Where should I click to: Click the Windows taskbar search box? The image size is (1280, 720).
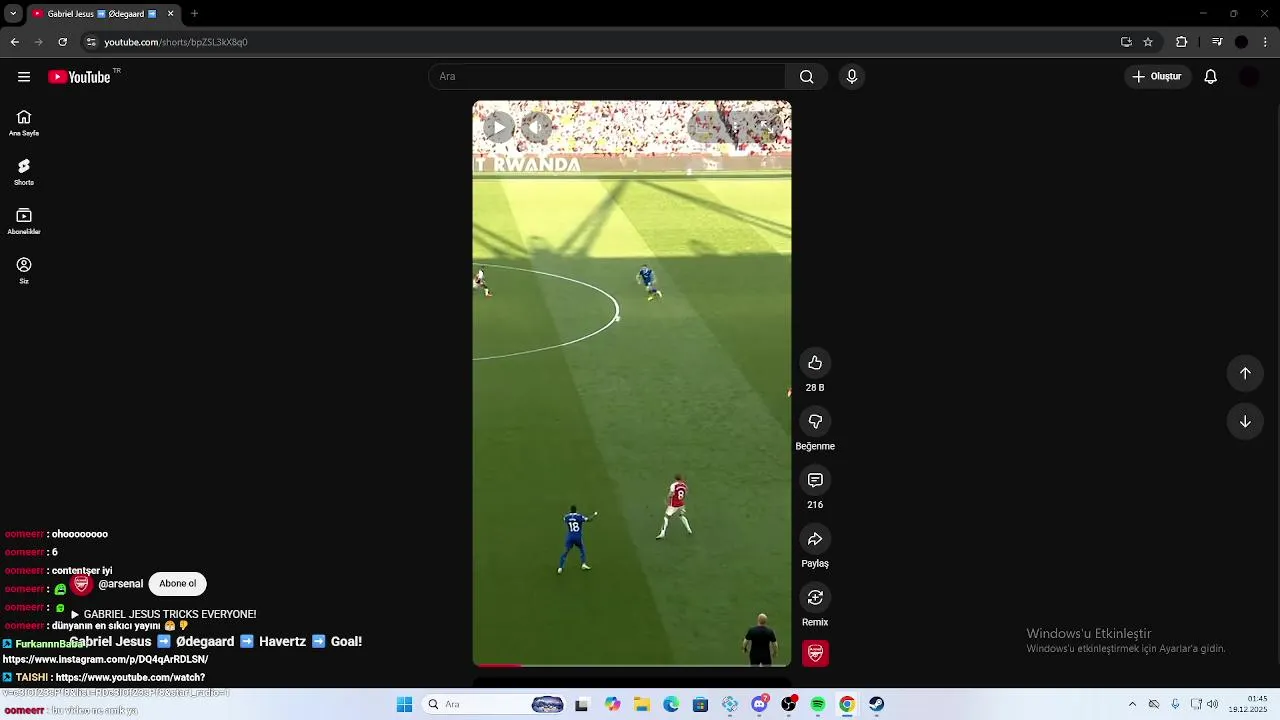(x=495, y=704)
